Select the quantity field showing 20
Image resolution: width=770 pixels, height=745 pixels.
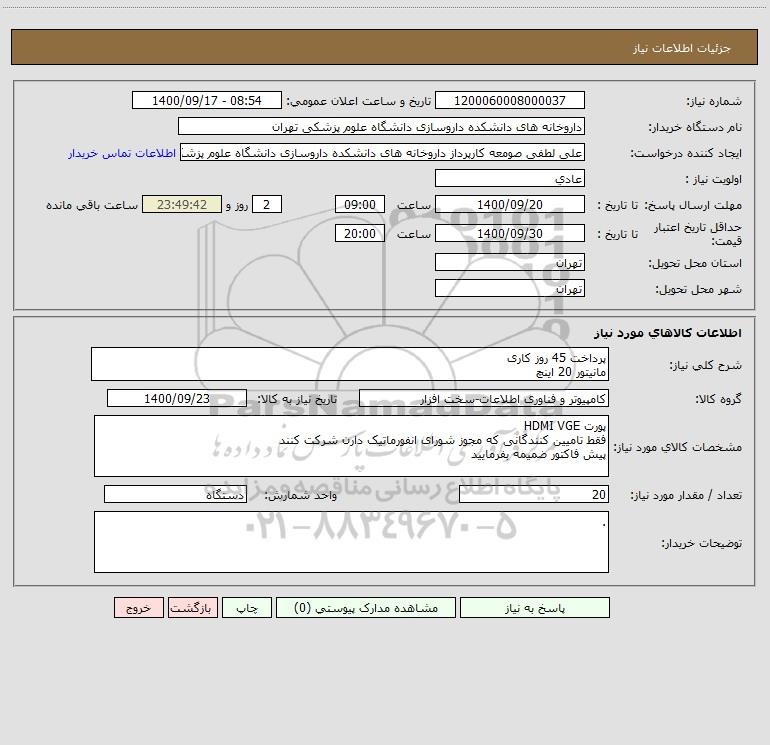point(534,494)
